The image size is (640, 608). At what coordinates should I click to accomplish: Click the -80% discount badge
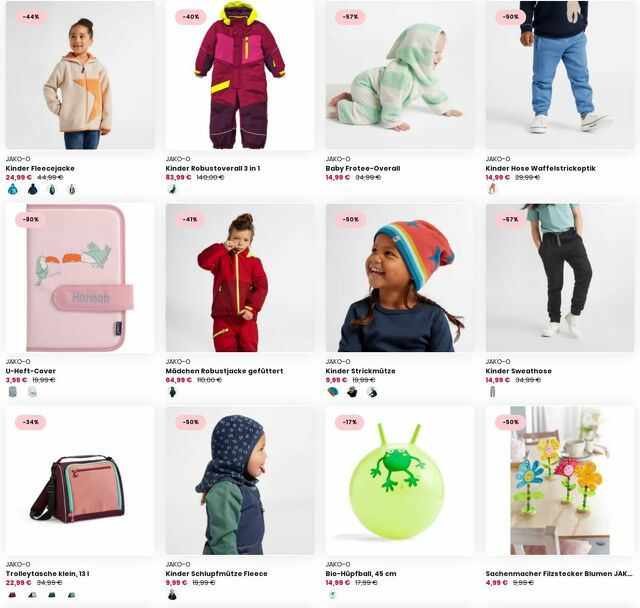[31, 220]
